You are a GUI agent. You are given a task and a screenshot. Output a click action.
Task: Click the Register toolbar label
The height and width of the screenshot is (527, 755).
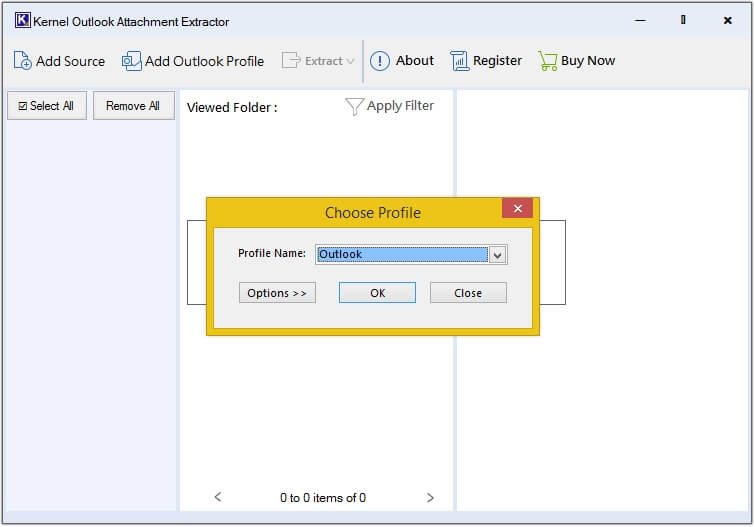point(497,61)
